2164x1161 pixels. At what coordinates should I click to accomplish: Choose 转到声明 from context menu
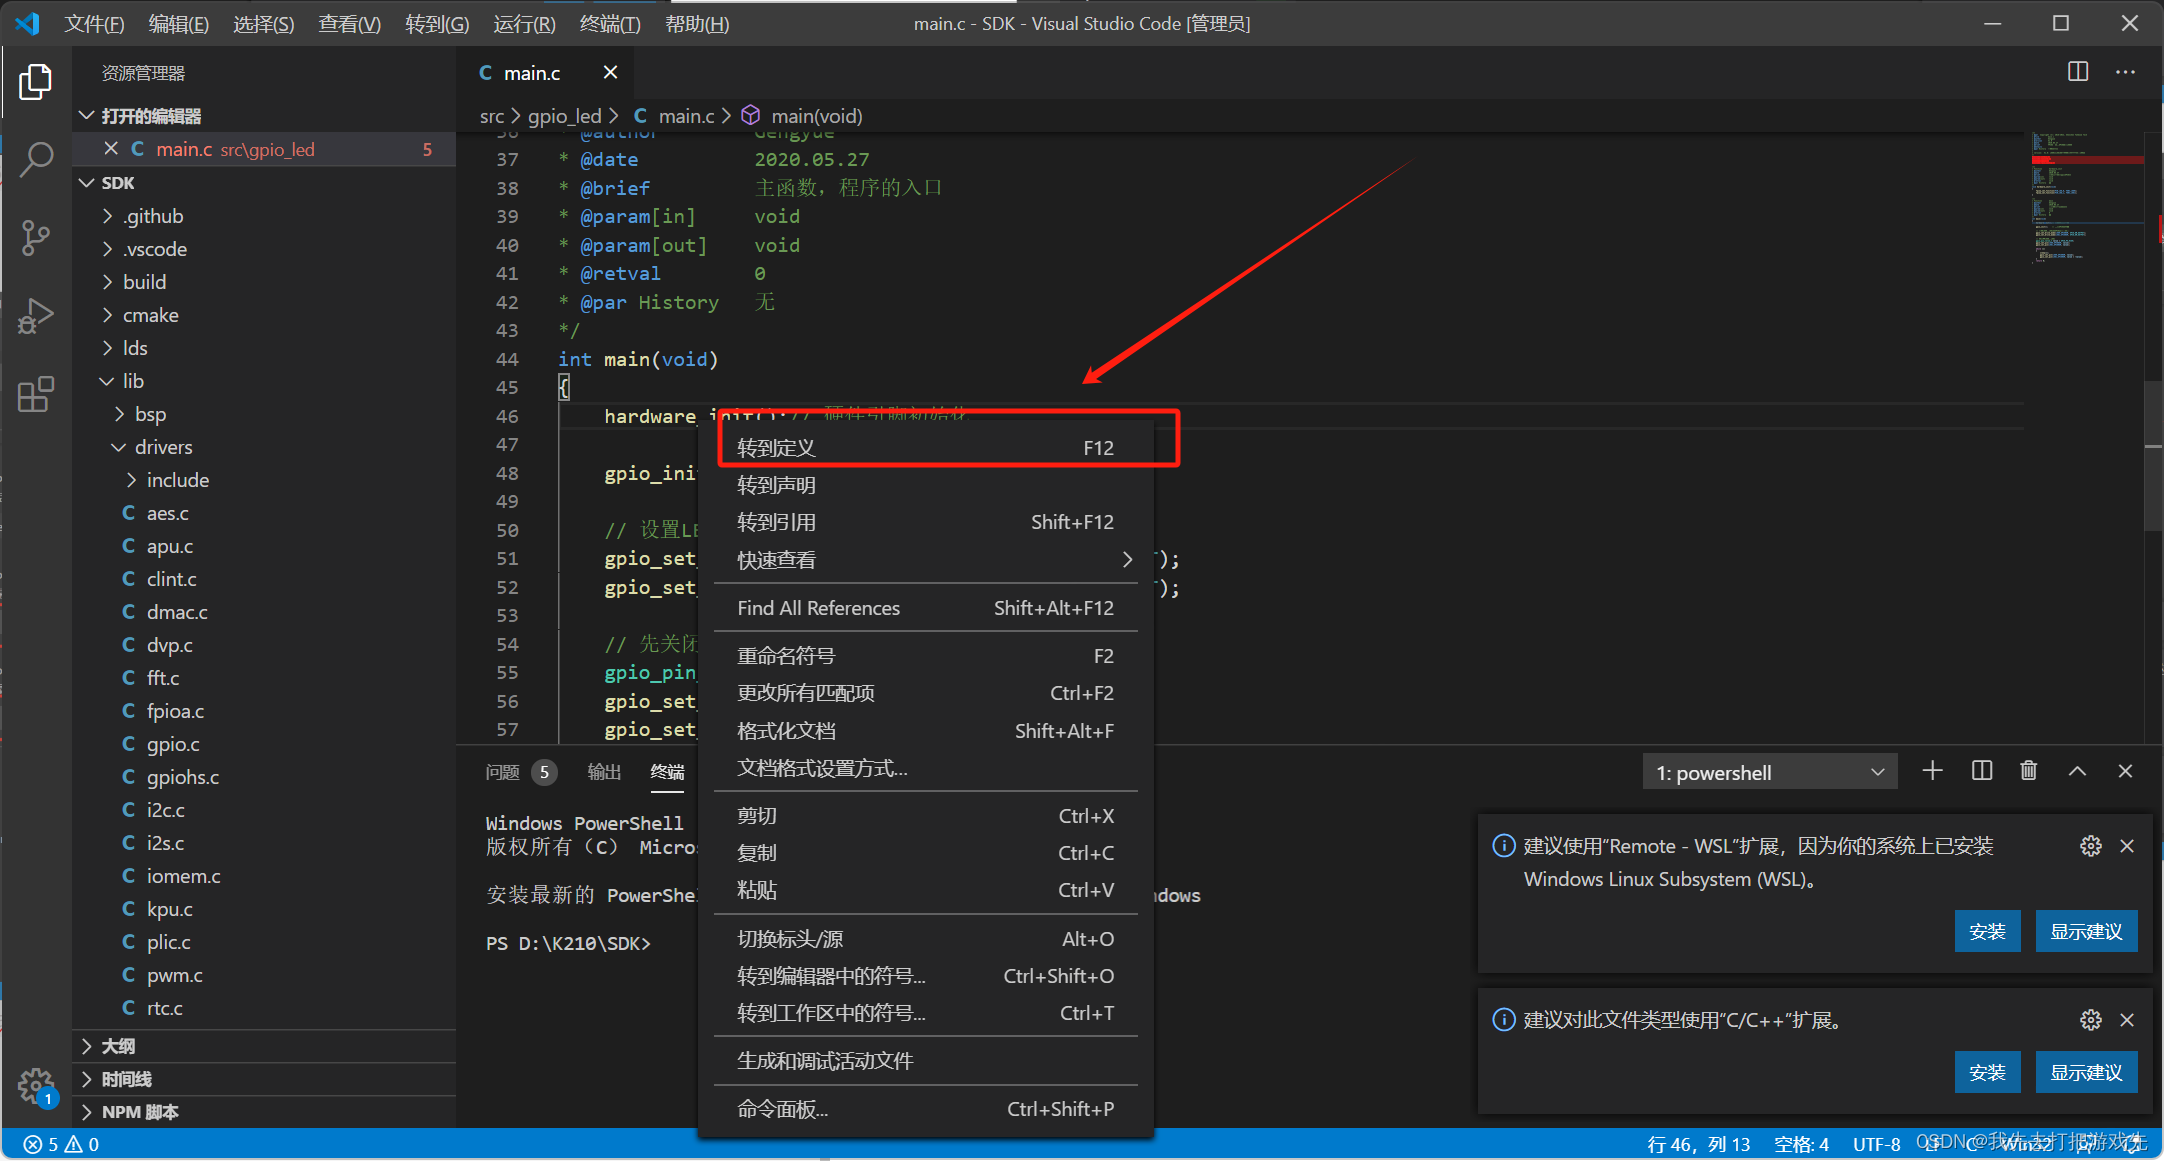(x=926, y=485)
